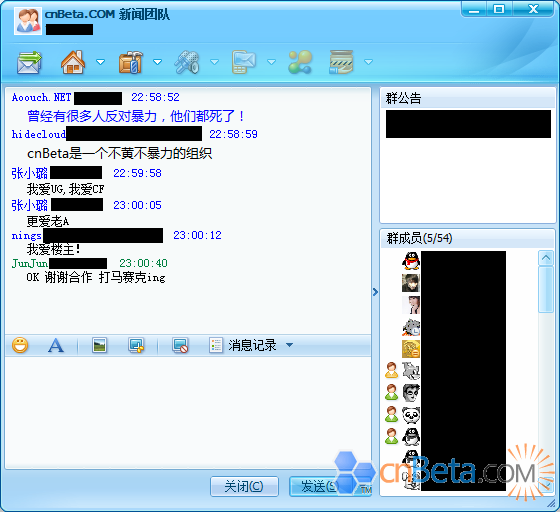
Task: Click message 曾经有很多人反对暴力
Action: [136, 116]
